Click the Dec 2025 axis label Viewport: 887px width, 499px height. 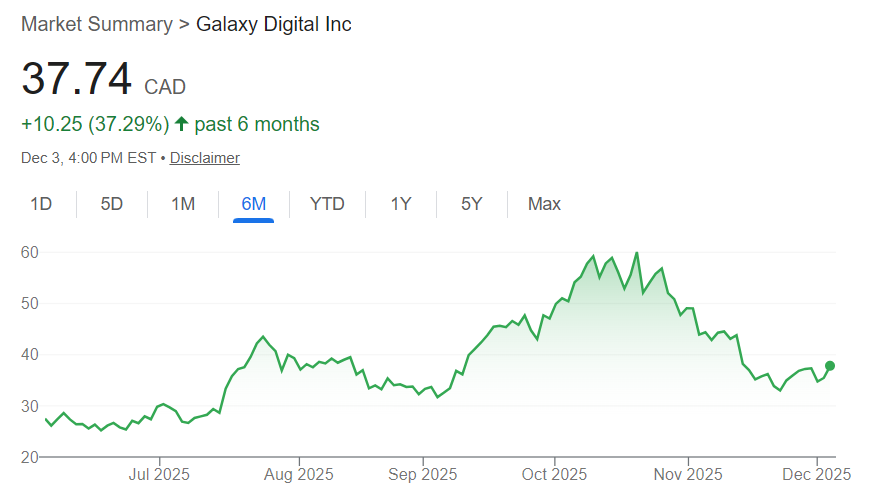coord(817,472)
